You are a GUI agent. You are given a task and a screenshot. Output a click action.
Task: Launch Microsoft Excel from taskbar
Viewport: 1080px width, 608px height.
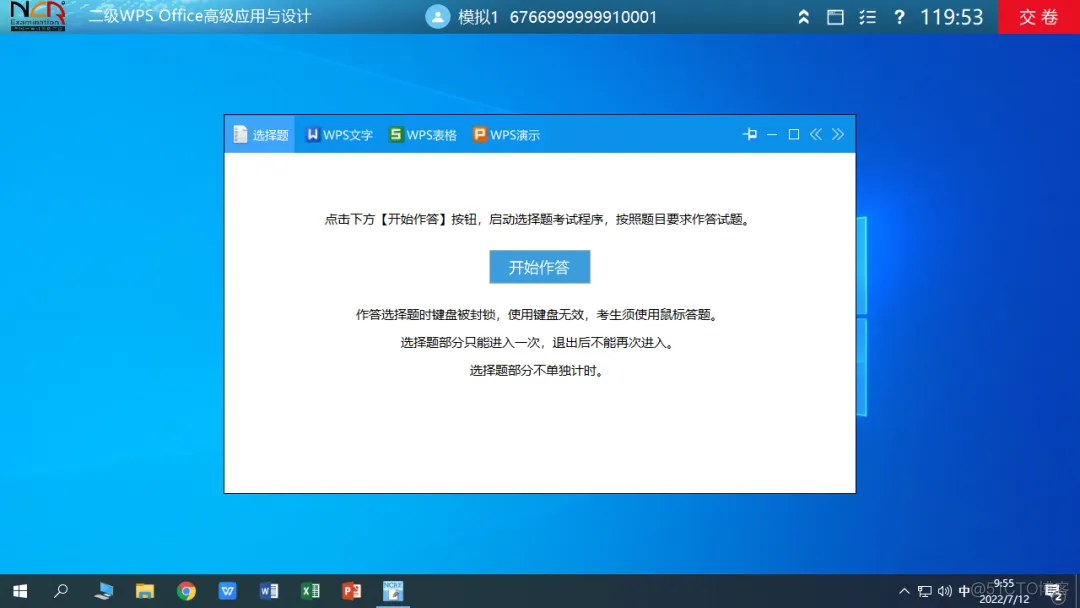[310, 591]
